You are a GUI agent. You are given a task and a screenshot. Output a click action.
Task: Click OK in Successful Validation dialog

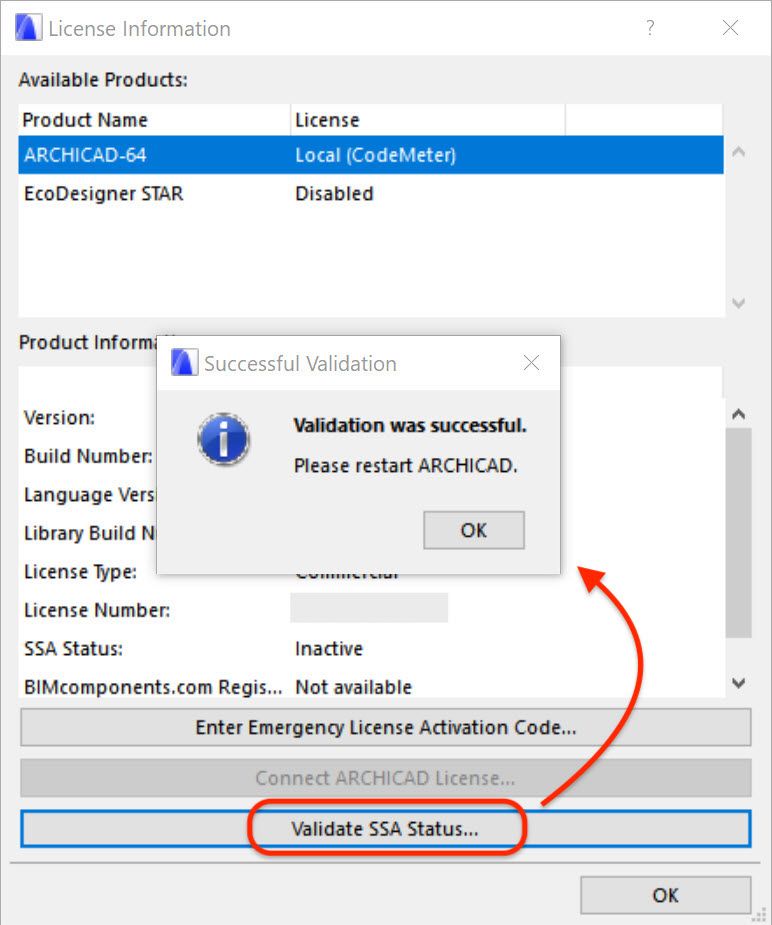click(474, 530)
